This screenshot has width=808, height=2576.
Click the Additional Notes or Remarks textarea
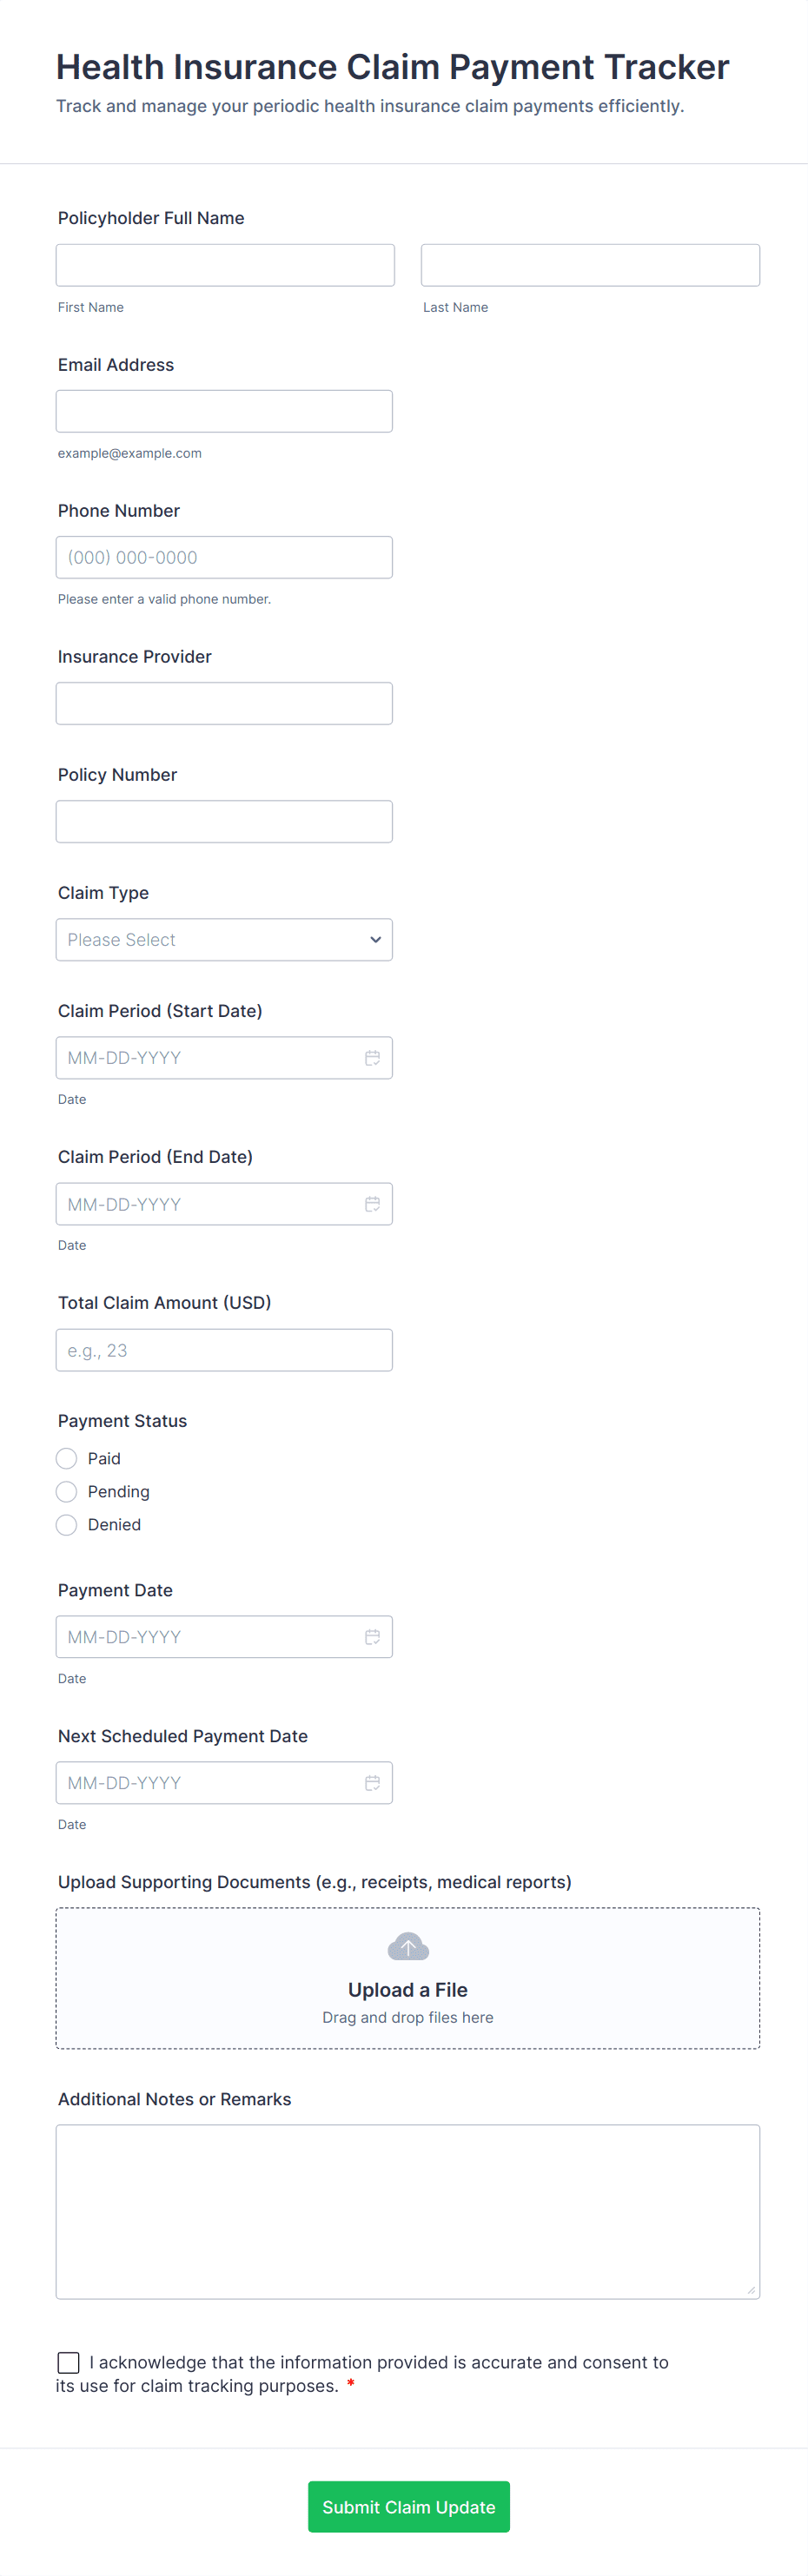click(x=408, y=2211)
